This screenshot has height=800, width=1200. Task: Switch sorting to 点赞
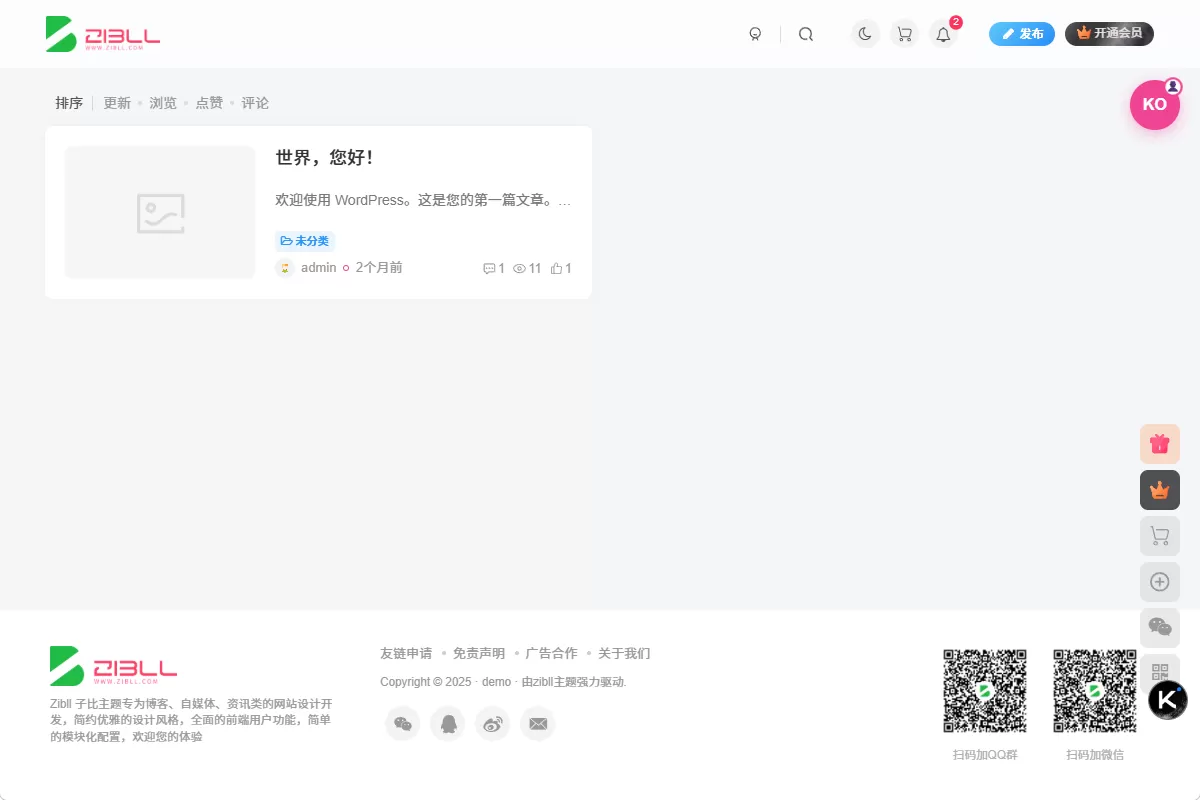point(209,102)
